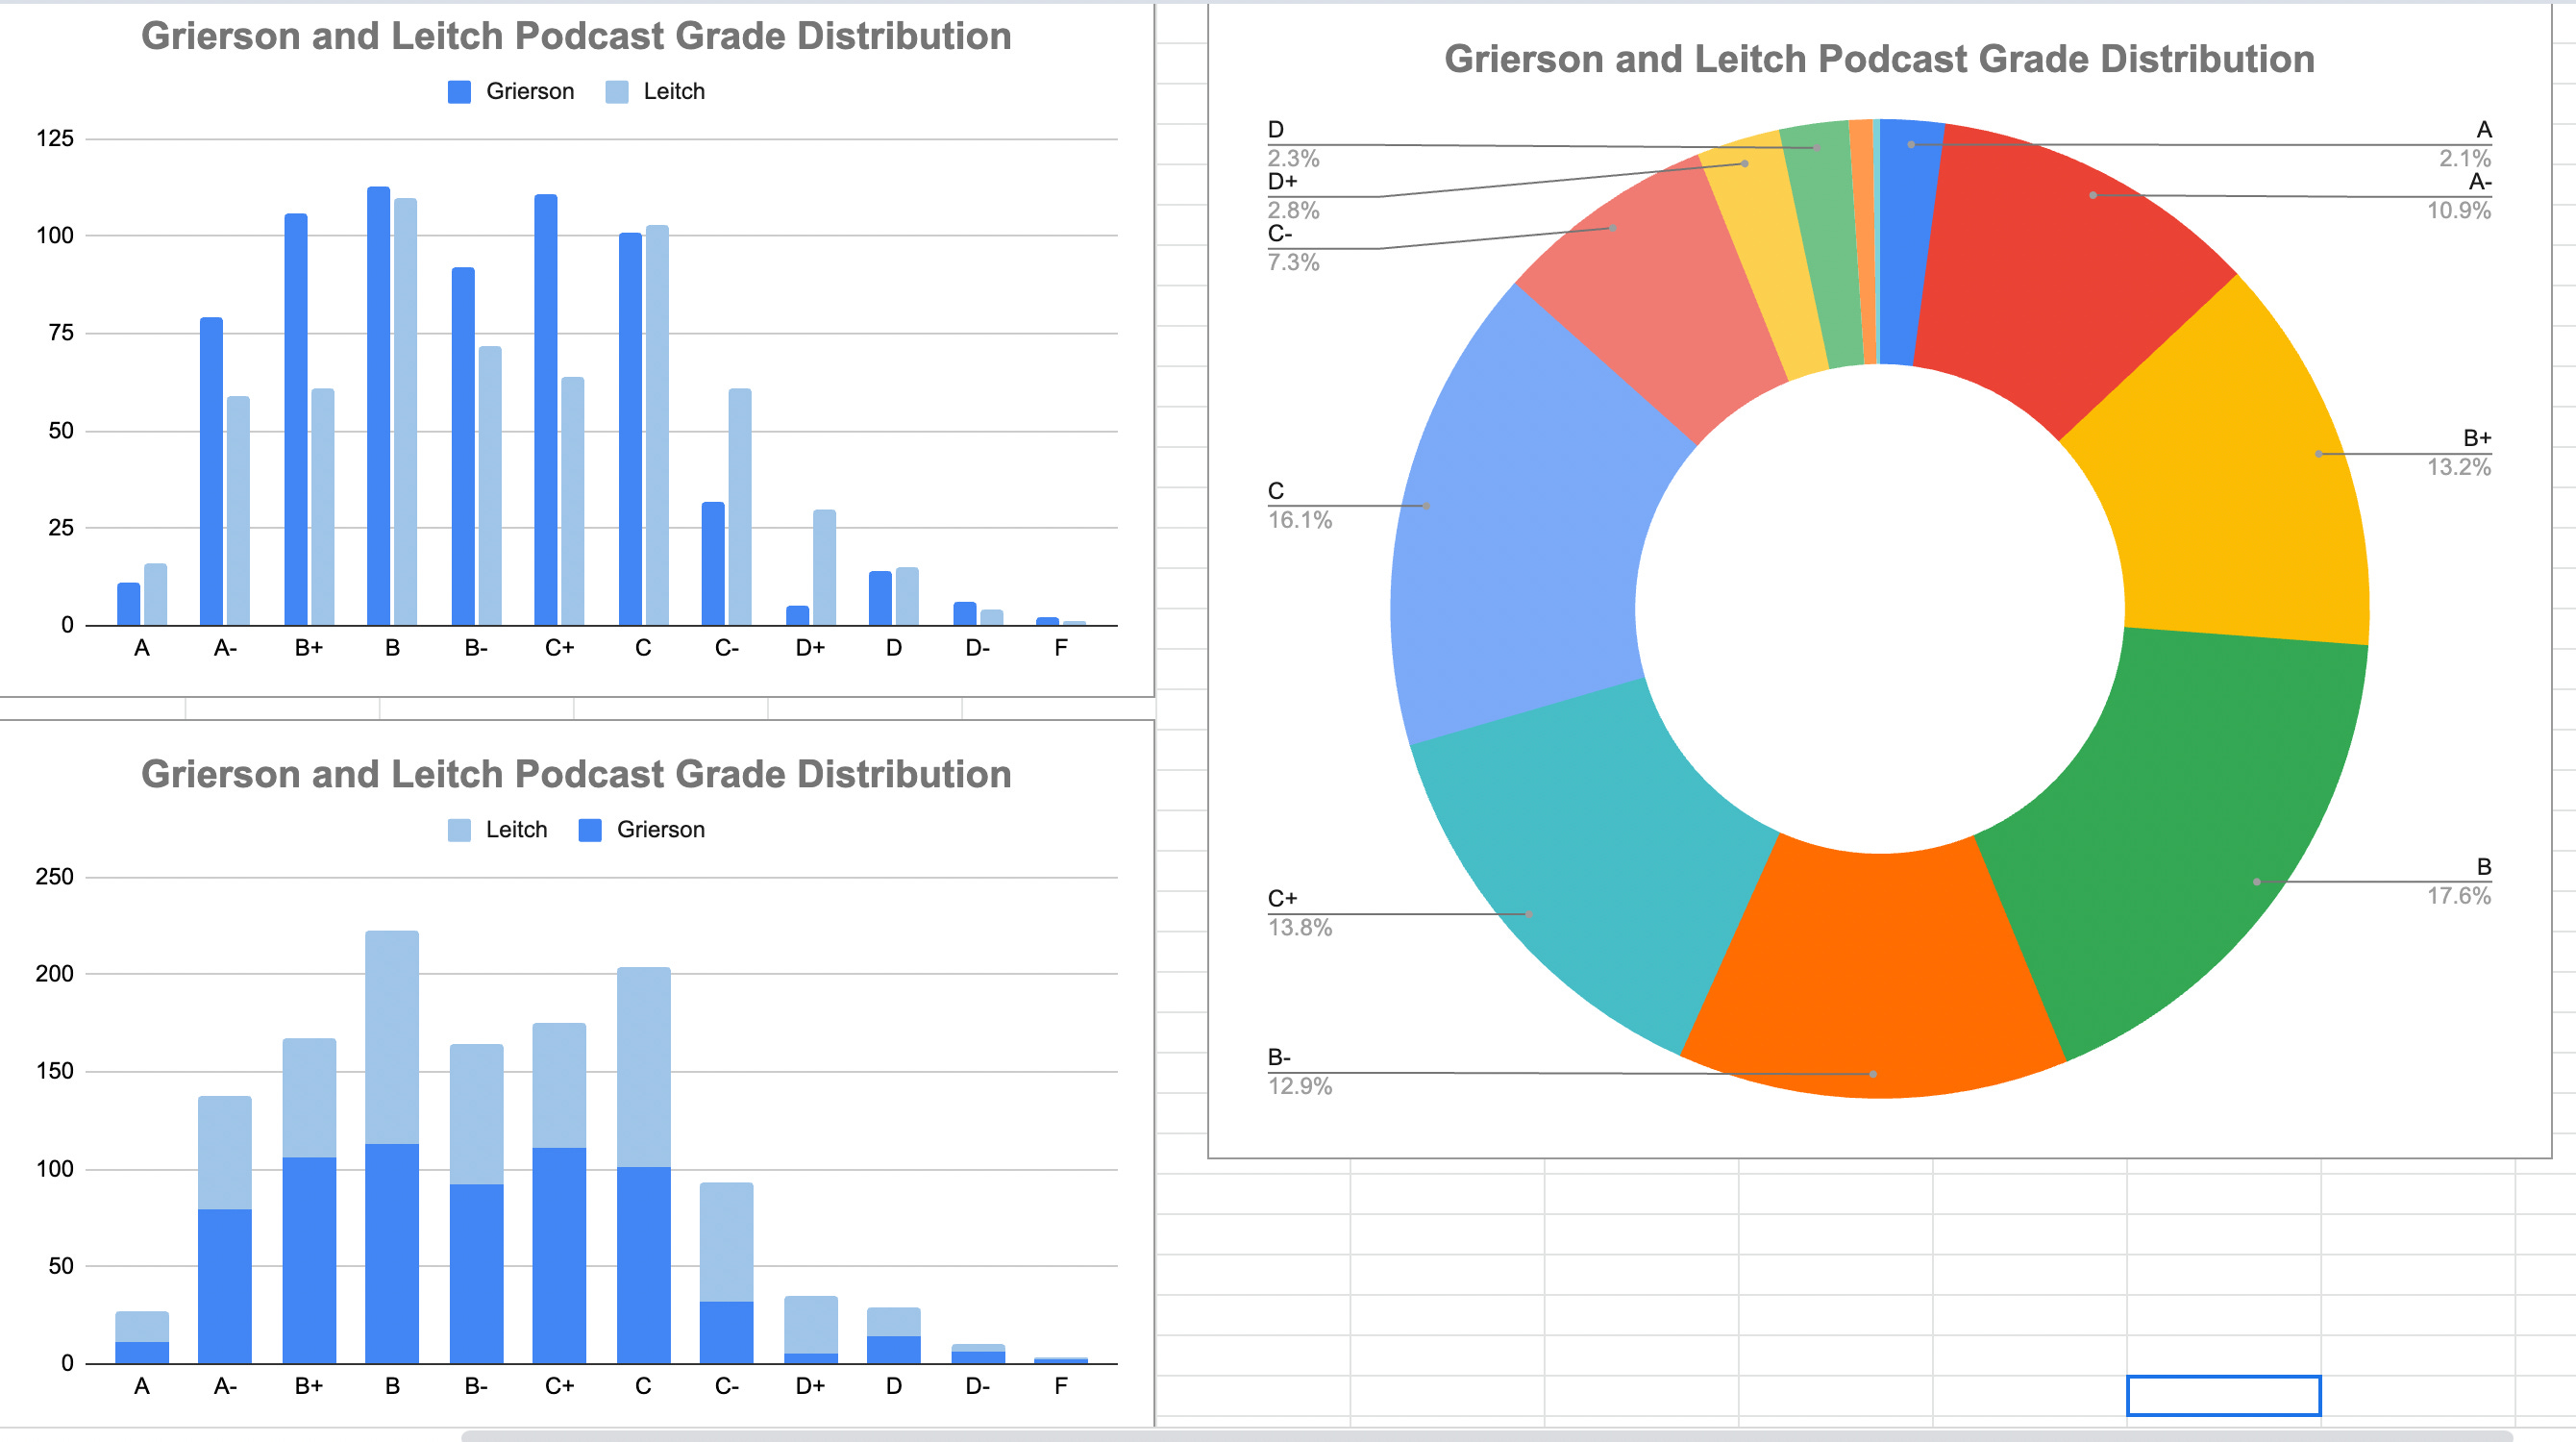
Task: Click the Leitch legend swatch in stacked chart
Action: click(459, 830)
